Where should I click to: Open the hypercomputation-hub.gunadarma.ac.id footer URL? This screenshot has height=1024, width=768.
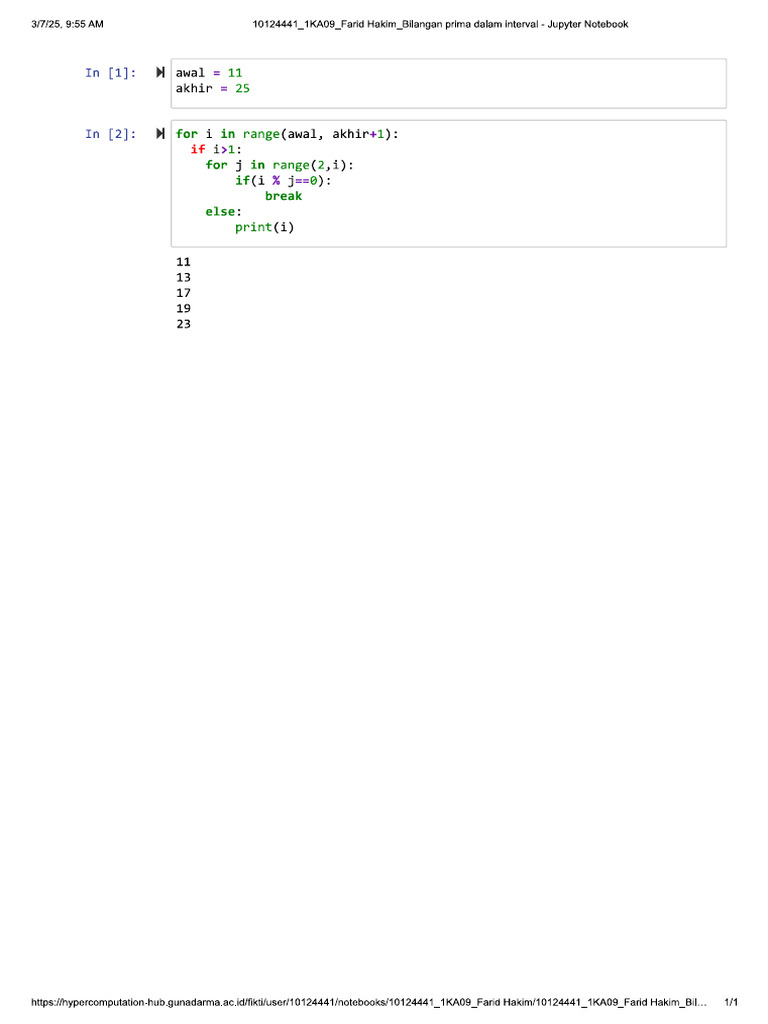pyautogui.click(x=369, y=1002)
